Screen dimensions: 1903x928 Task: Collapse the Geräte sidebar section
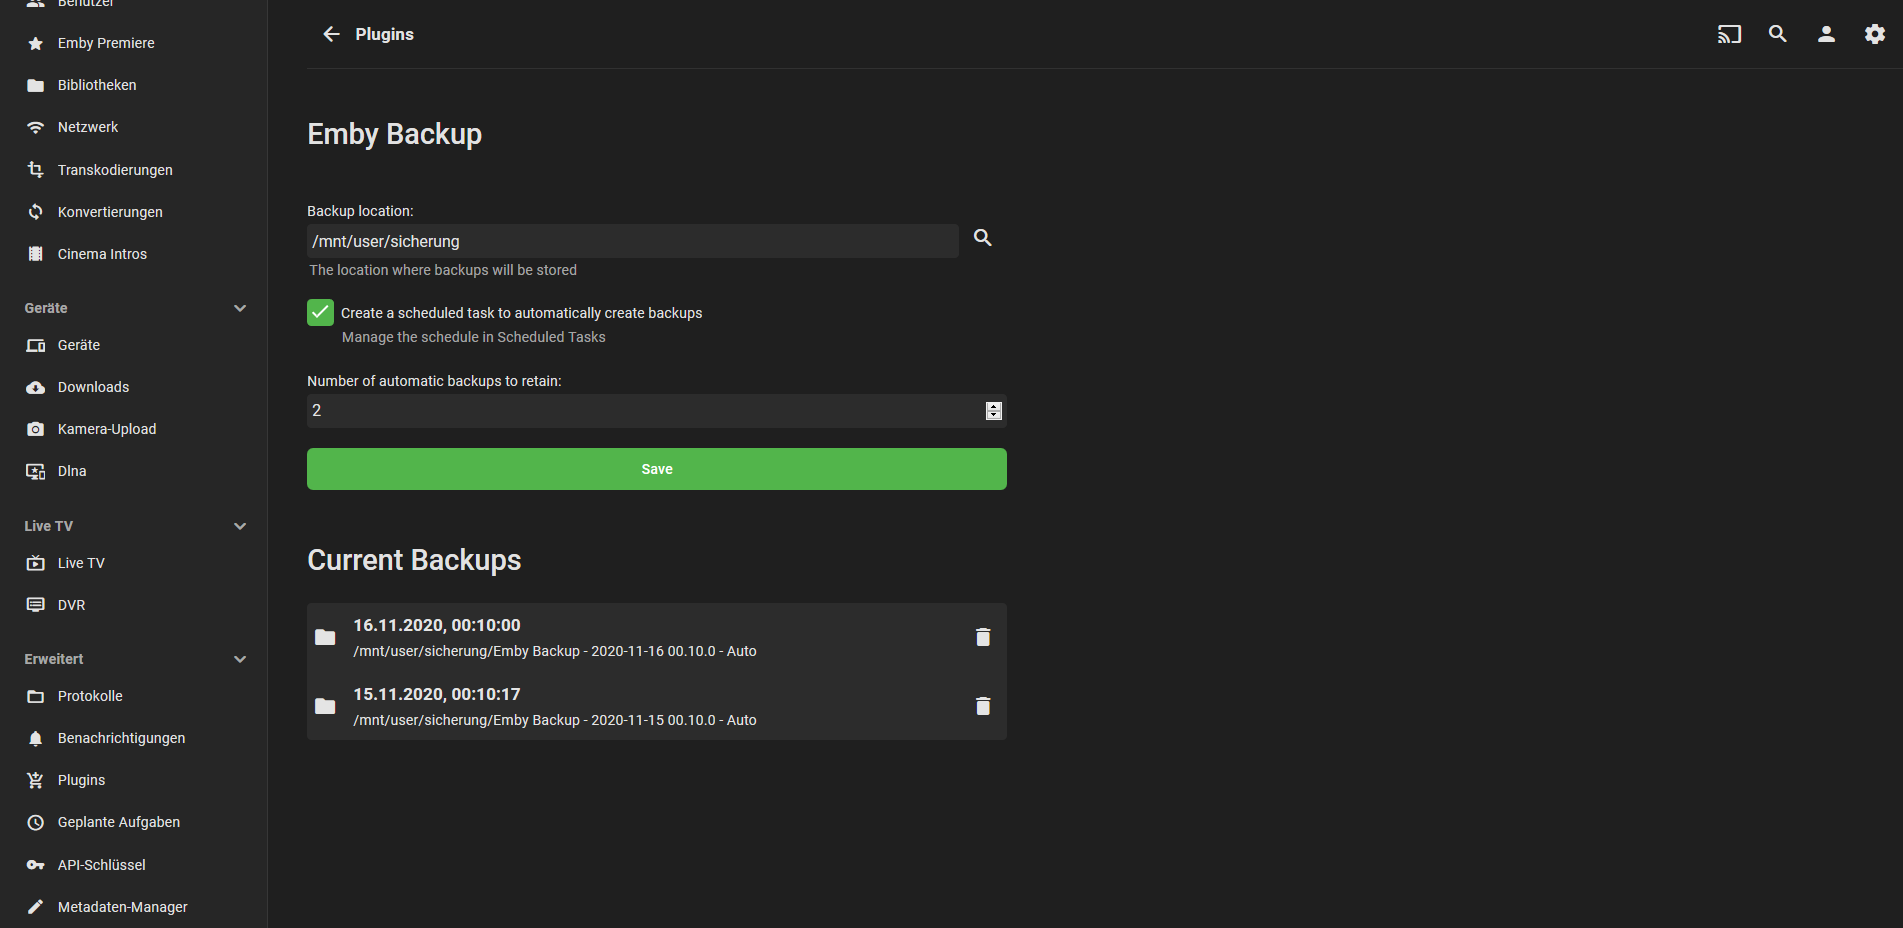tap(240, 308)
